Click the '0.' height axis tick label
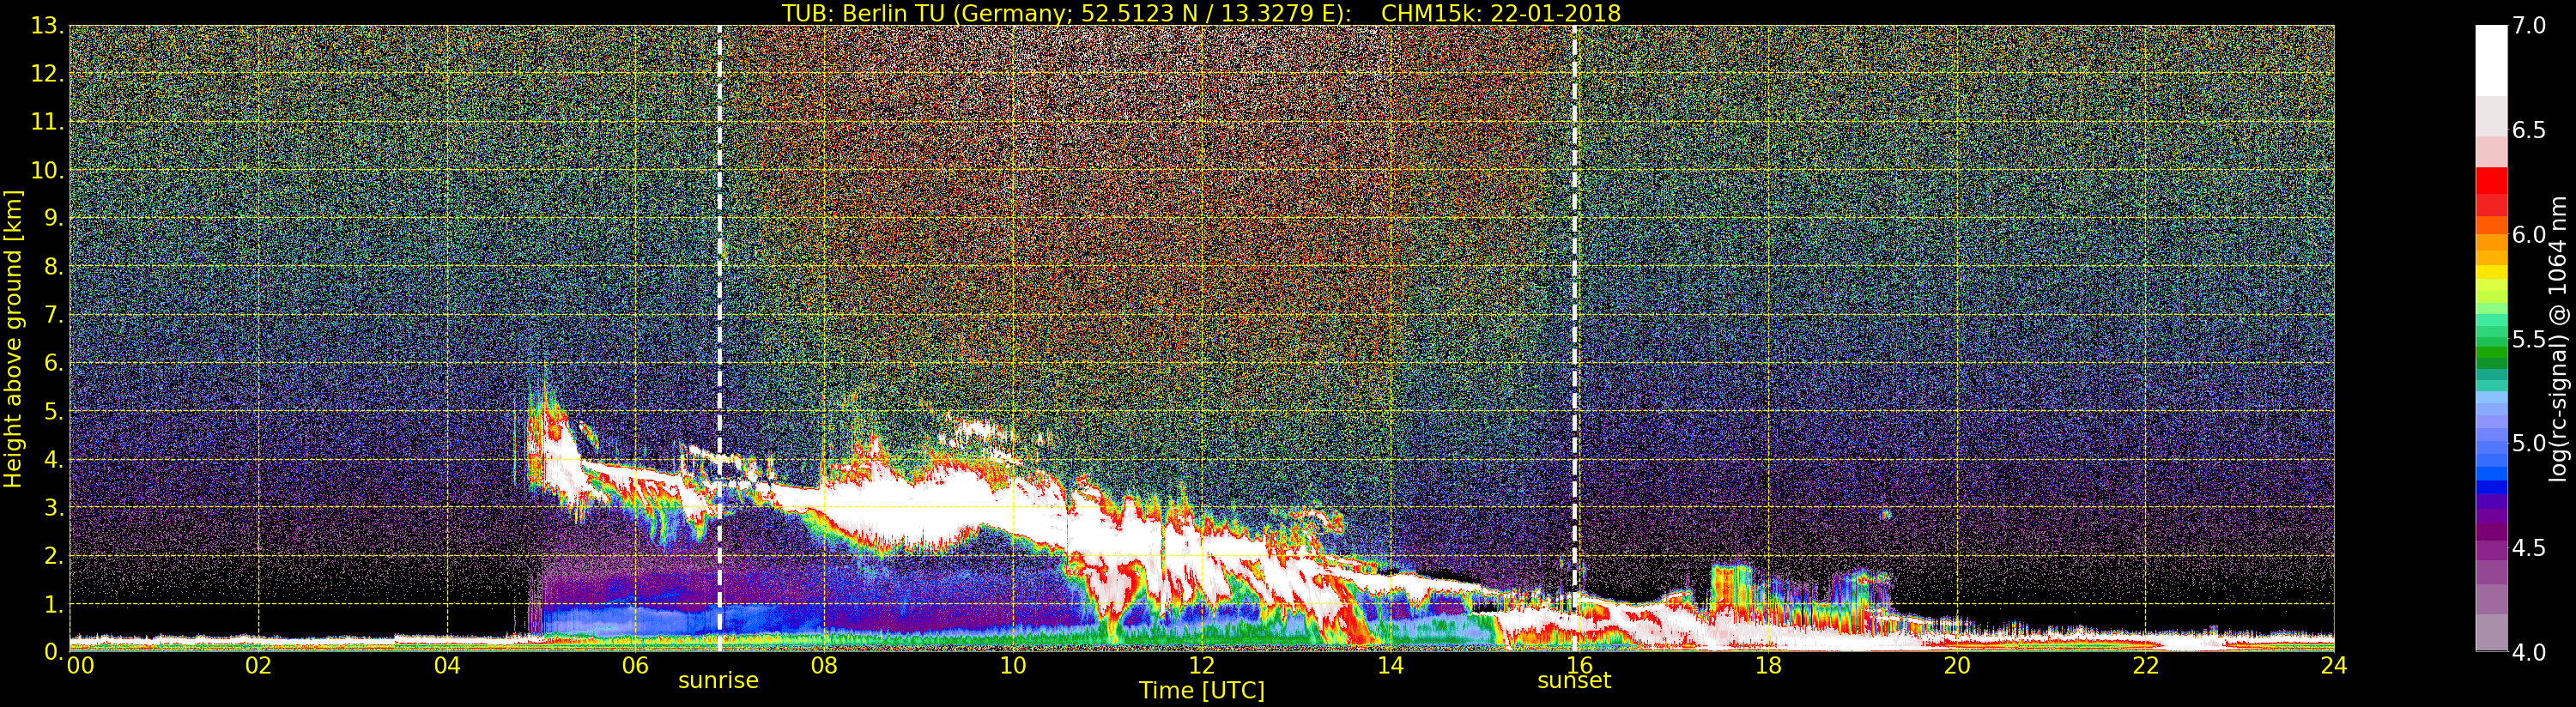Image resolution: width=2576 pixels, height=707 pixels. click(x=54, y=651)
